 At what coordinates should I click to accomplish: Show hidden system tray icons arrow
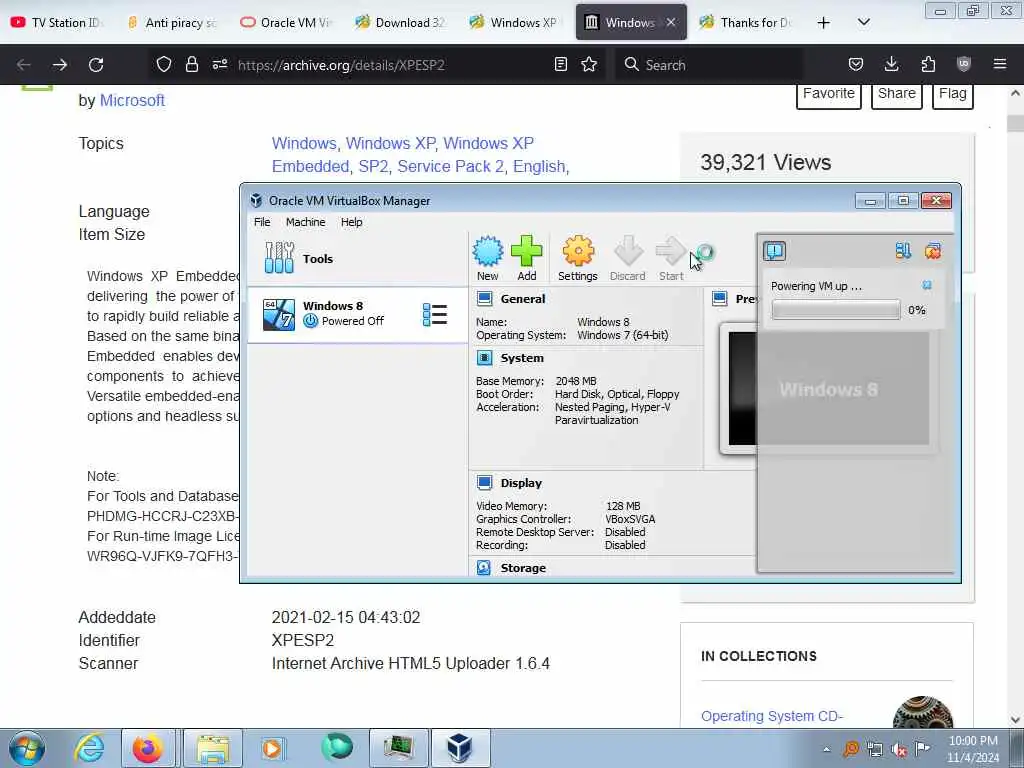826,749
